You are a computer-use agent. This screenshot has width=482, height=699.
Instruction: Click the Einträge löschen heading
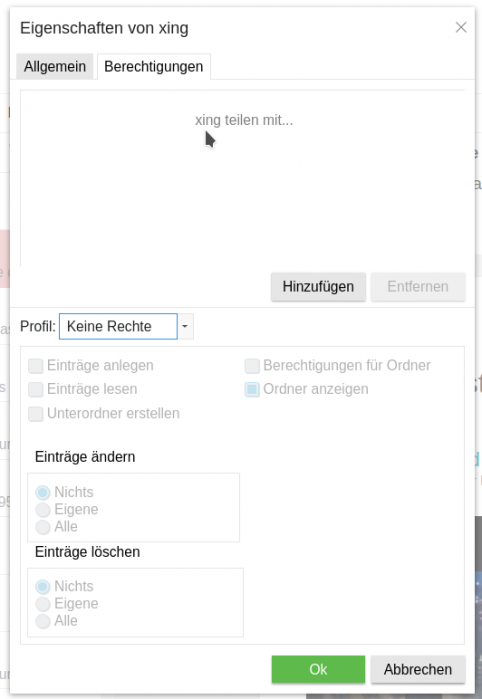click(x=87, y=552)
